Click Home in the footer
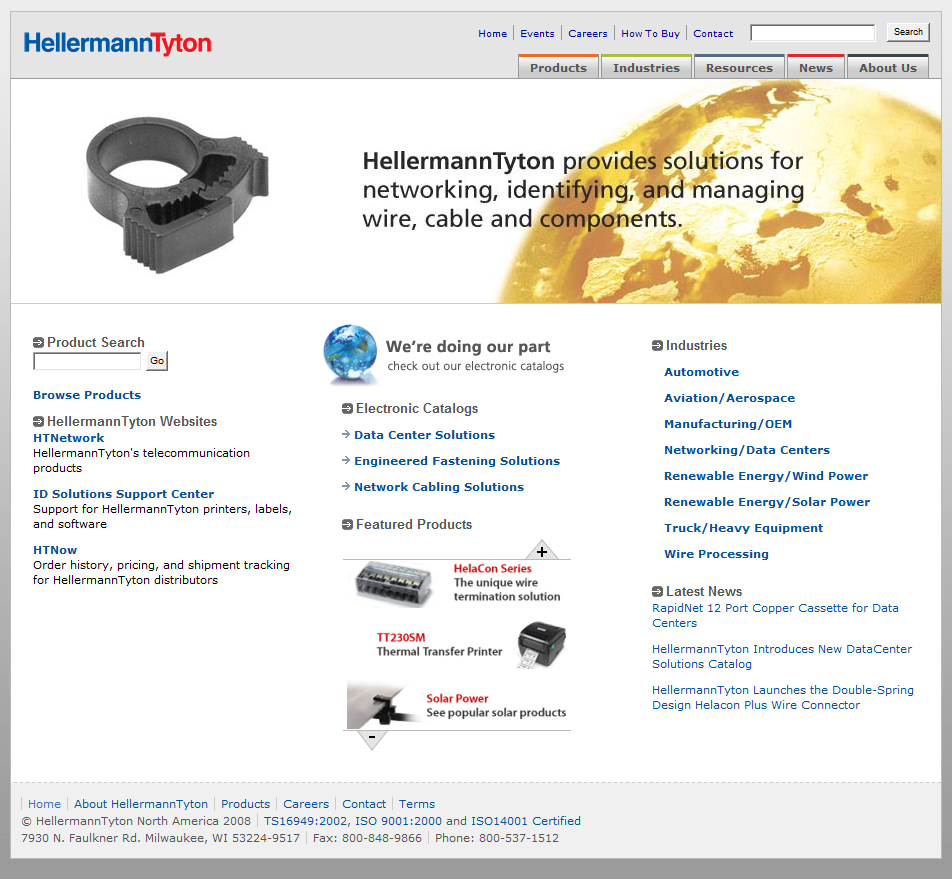The width and height of the screenshot is (952, 879). click(44, 804)
